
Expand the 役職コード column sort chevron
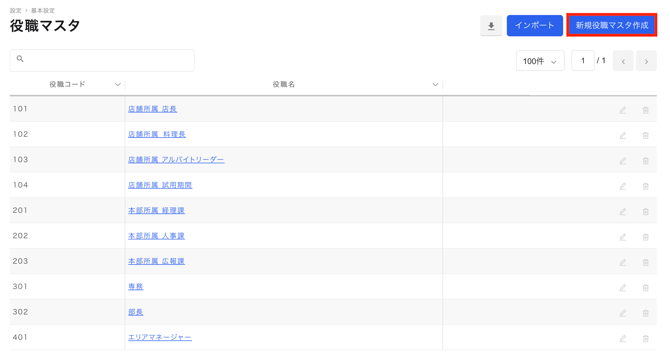[118, 85]
